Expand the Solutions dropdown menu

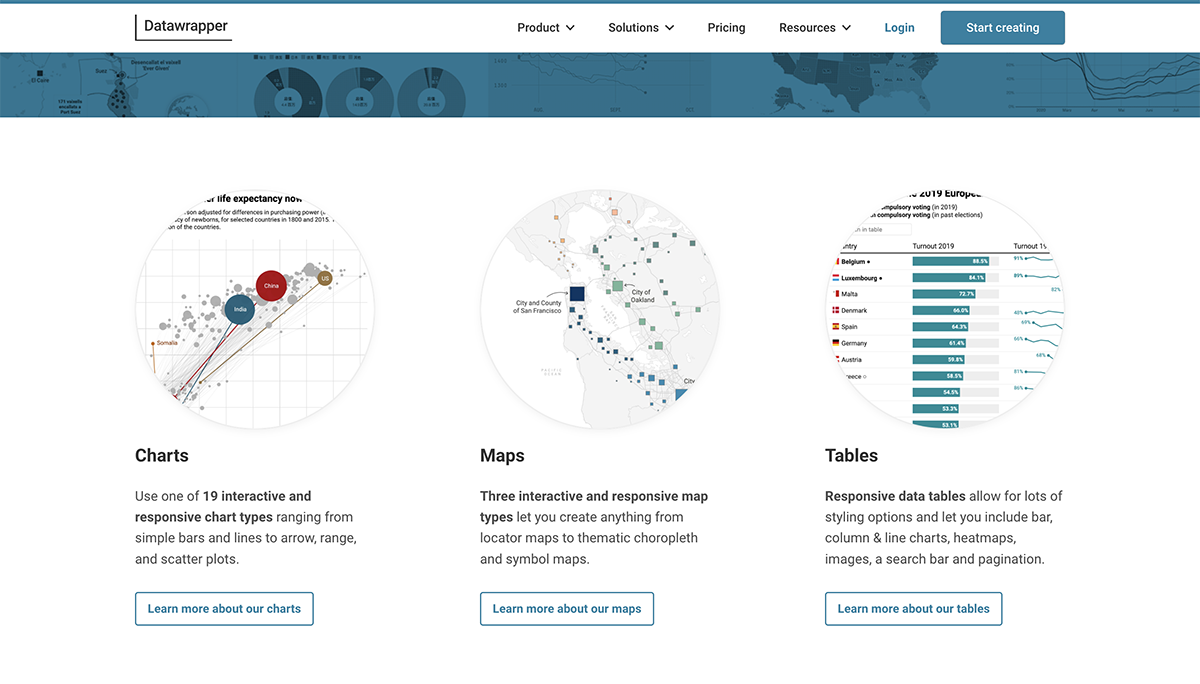641,28
